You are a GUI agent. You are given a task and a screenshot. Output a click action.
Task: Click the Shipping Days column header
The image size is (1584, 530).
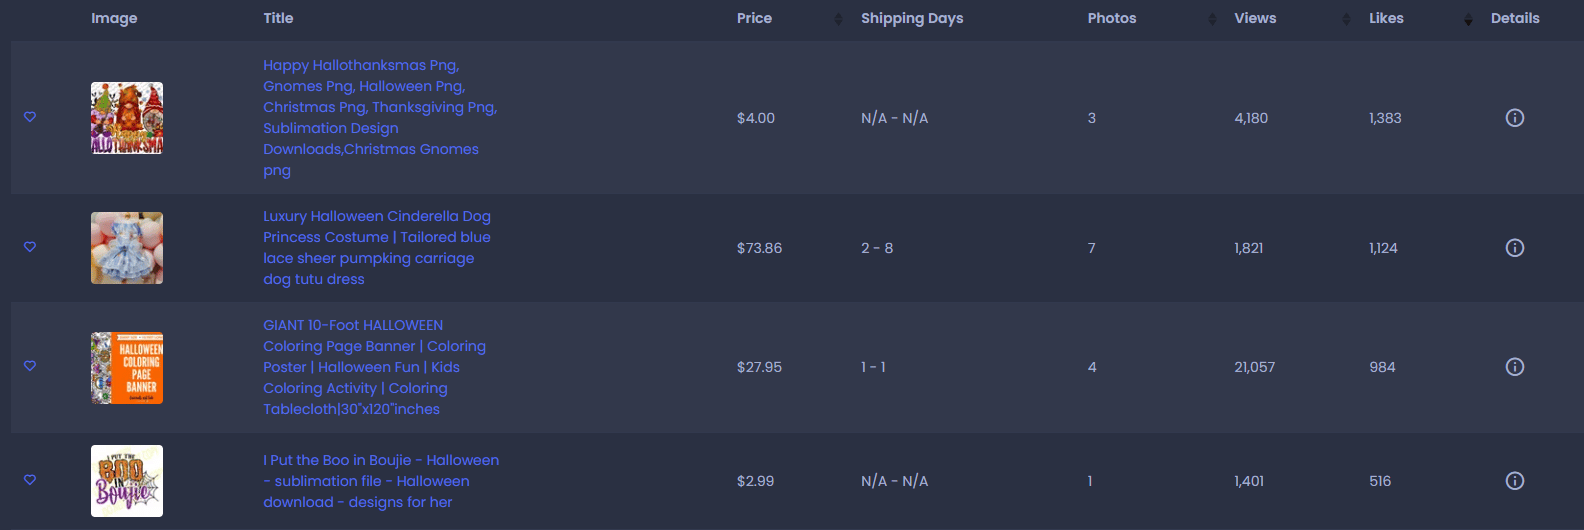[x=912, y=18]
